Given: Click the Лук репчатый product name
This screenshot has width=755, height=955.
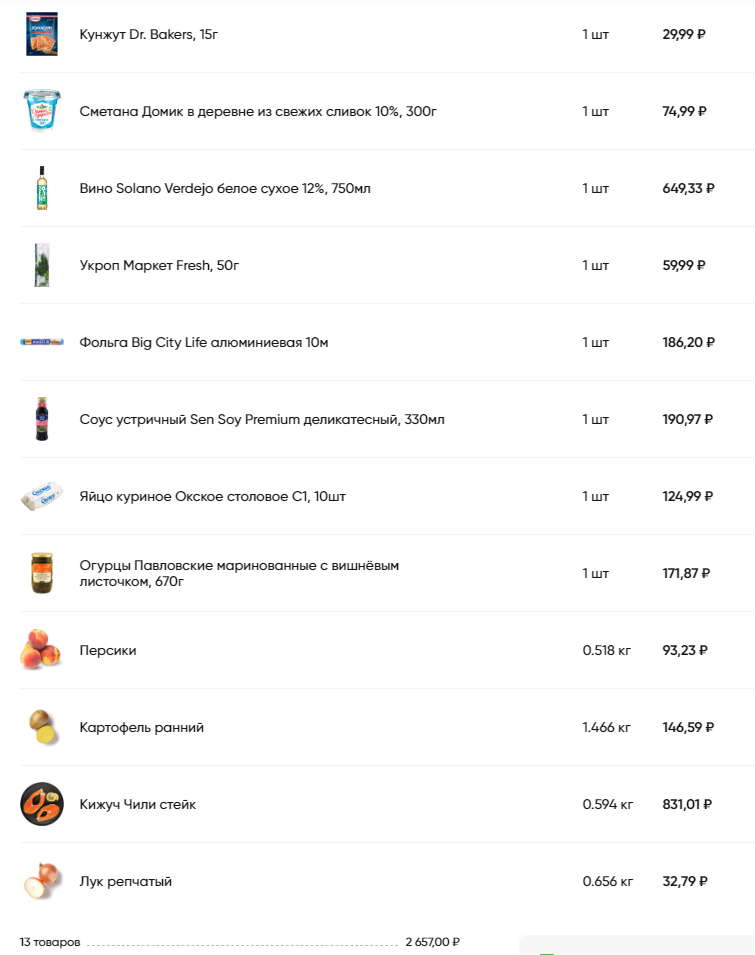Looking at the screenshot, I should pyautogui.click(x=125, y=881).
